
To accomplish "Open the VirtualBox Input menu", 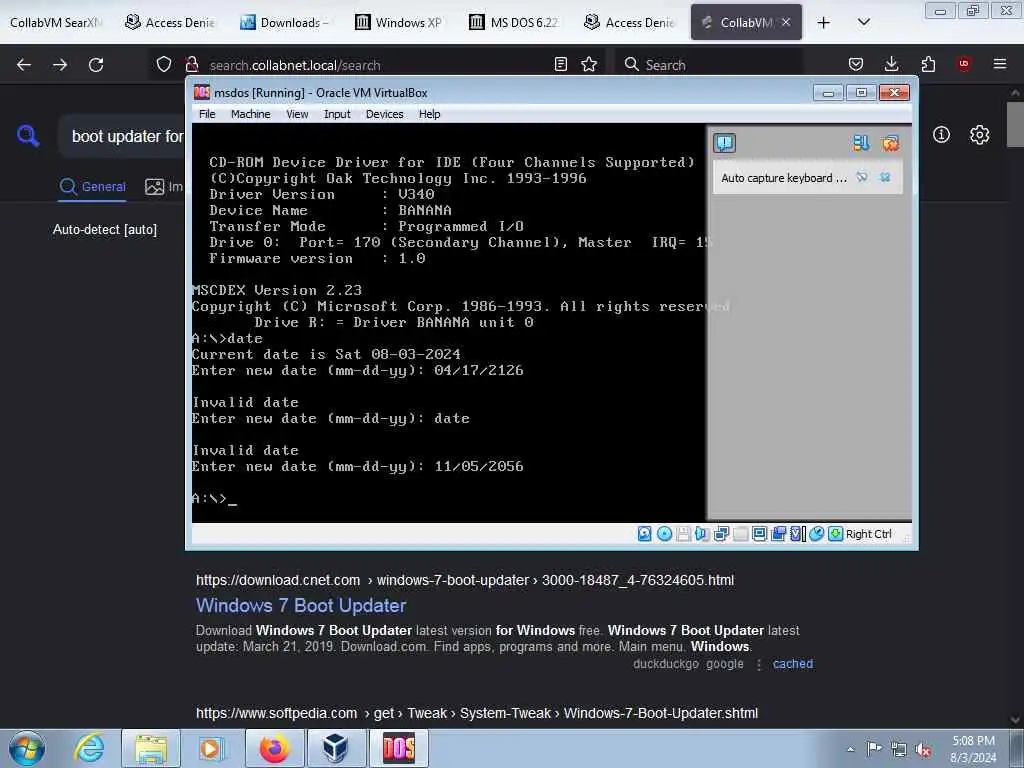I will (337, 114).
